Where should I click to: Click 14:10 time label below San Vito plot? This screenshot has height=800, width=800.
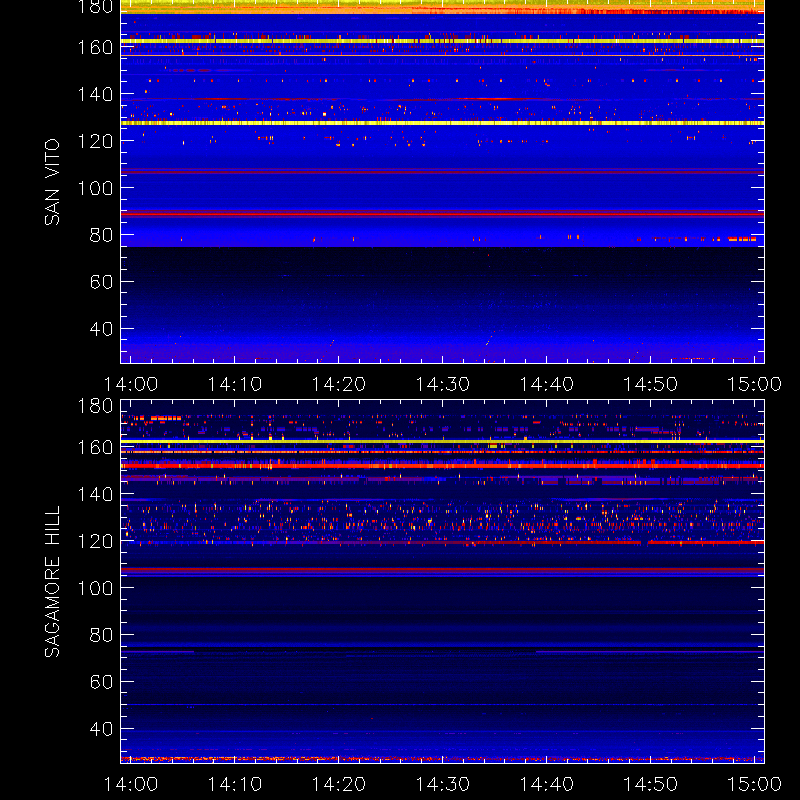pyautogui.click(x=235, y=384)
